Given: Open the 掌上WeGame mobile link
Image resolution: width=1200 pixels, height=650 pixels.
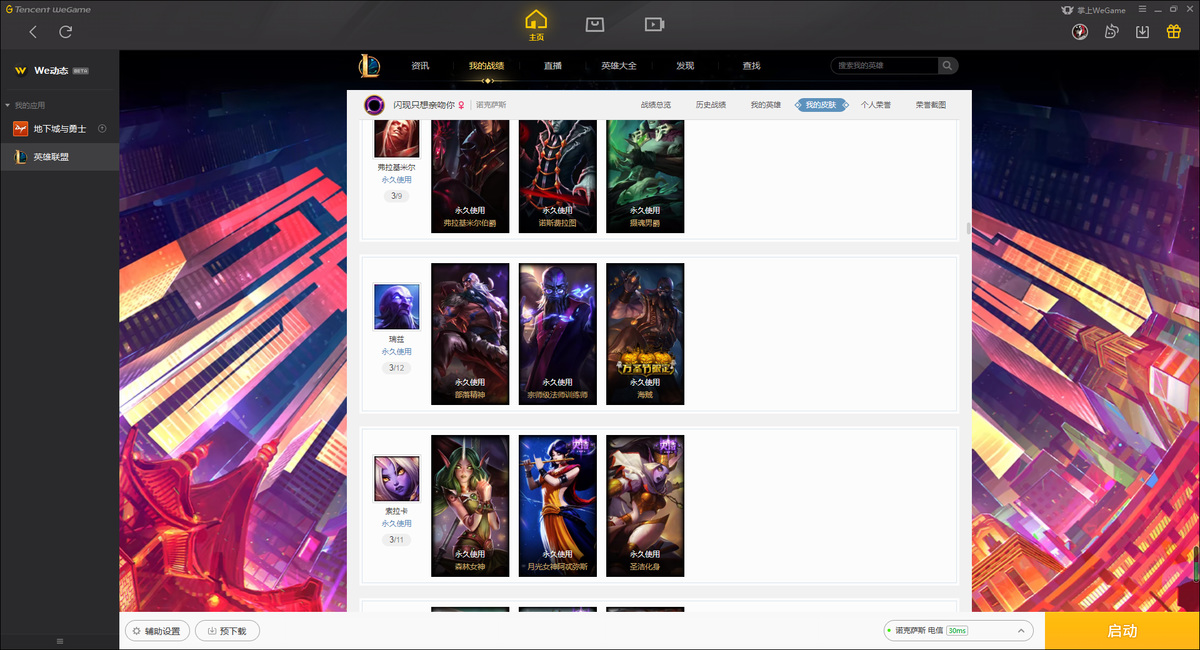Looking at the screenshot, I should tap(1094, 10).
